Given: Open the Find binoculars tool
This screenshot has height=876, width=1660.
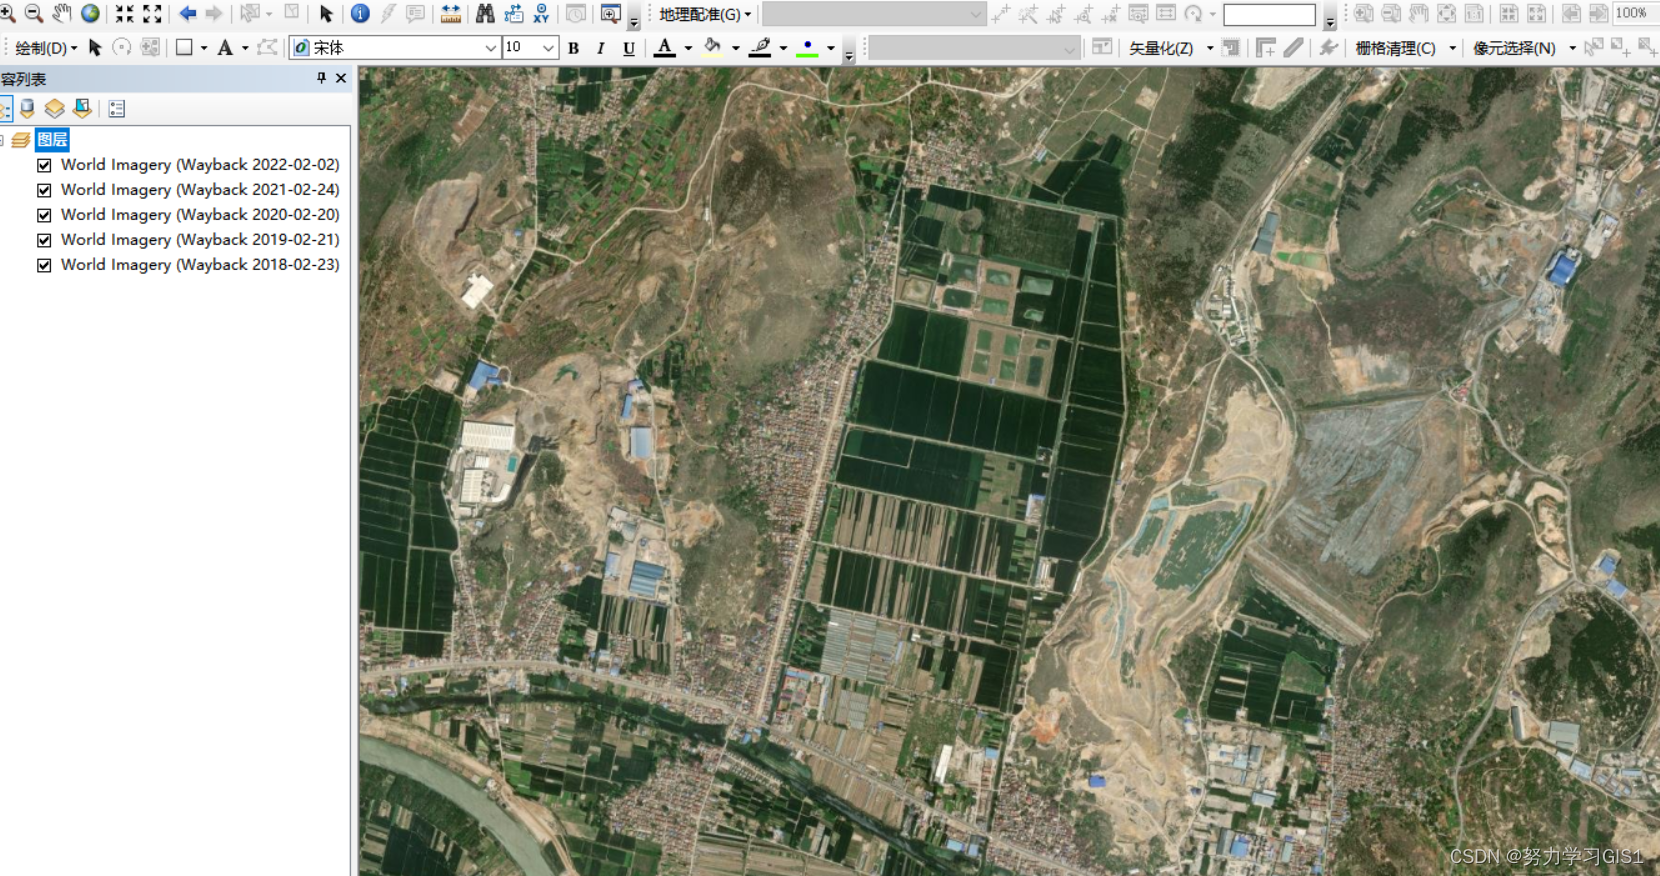Looking at the screenshot, I should [485, 13].
